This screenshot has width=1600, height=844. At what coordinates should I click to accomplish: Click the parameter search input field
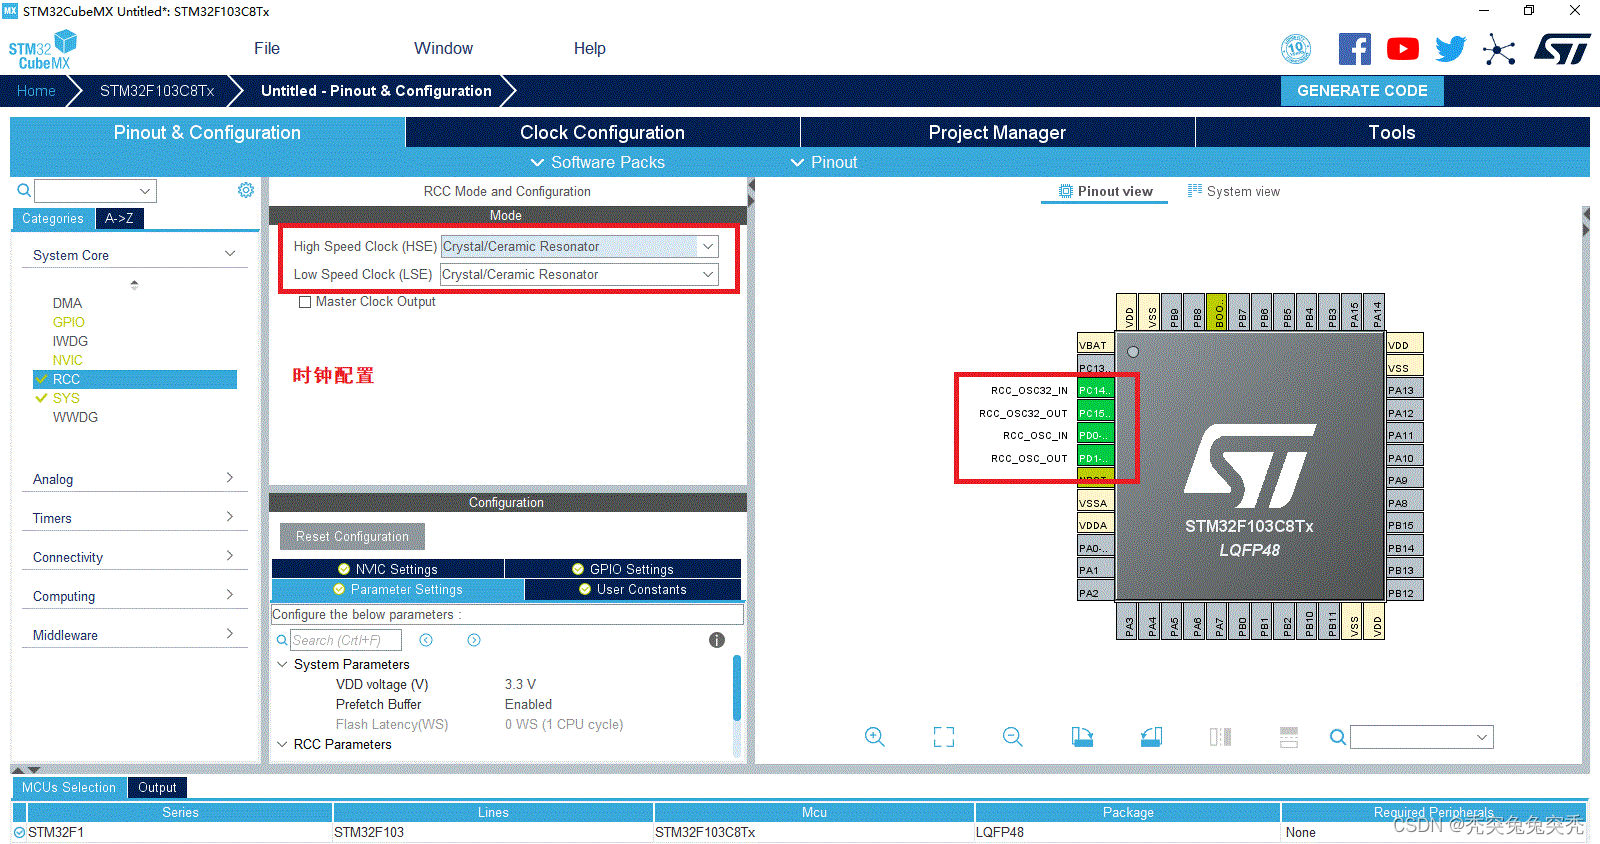346,640
